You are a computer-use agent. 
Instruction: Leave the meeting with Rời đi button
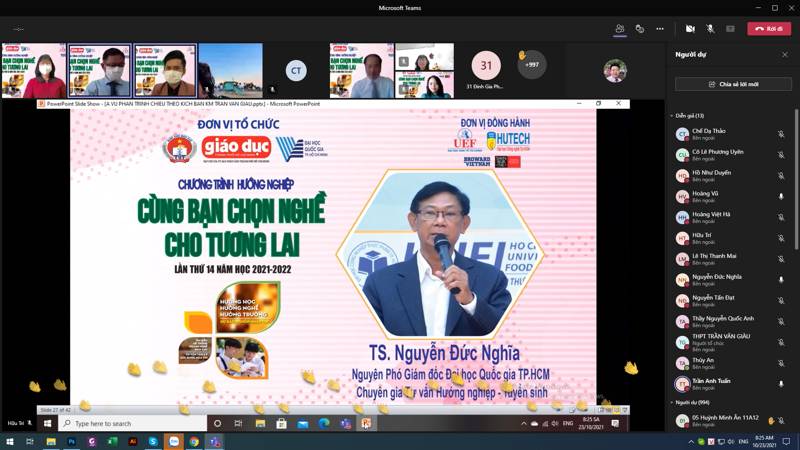769,29
